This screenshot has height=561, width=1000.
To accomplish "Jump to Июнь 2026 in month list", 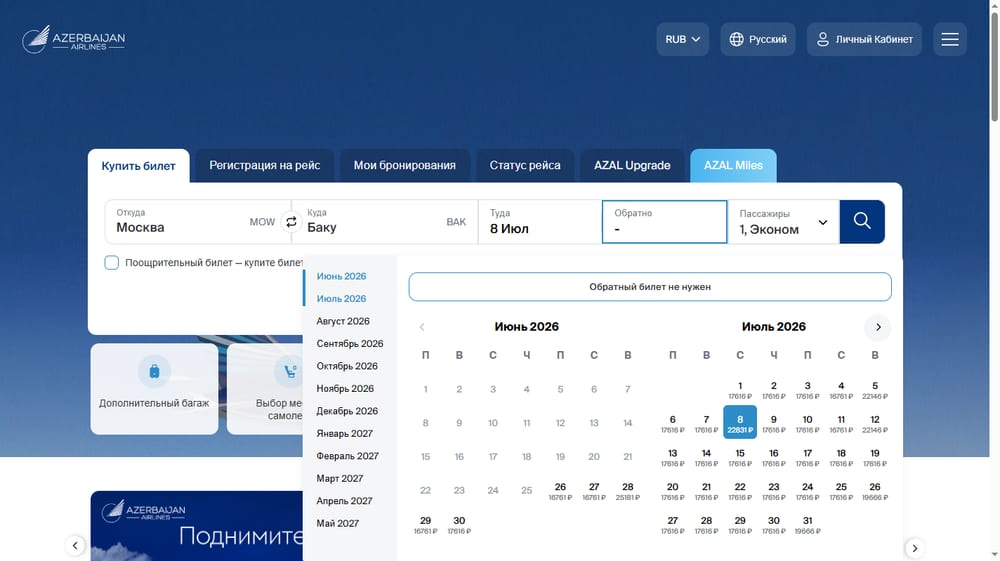I will 341,276.
